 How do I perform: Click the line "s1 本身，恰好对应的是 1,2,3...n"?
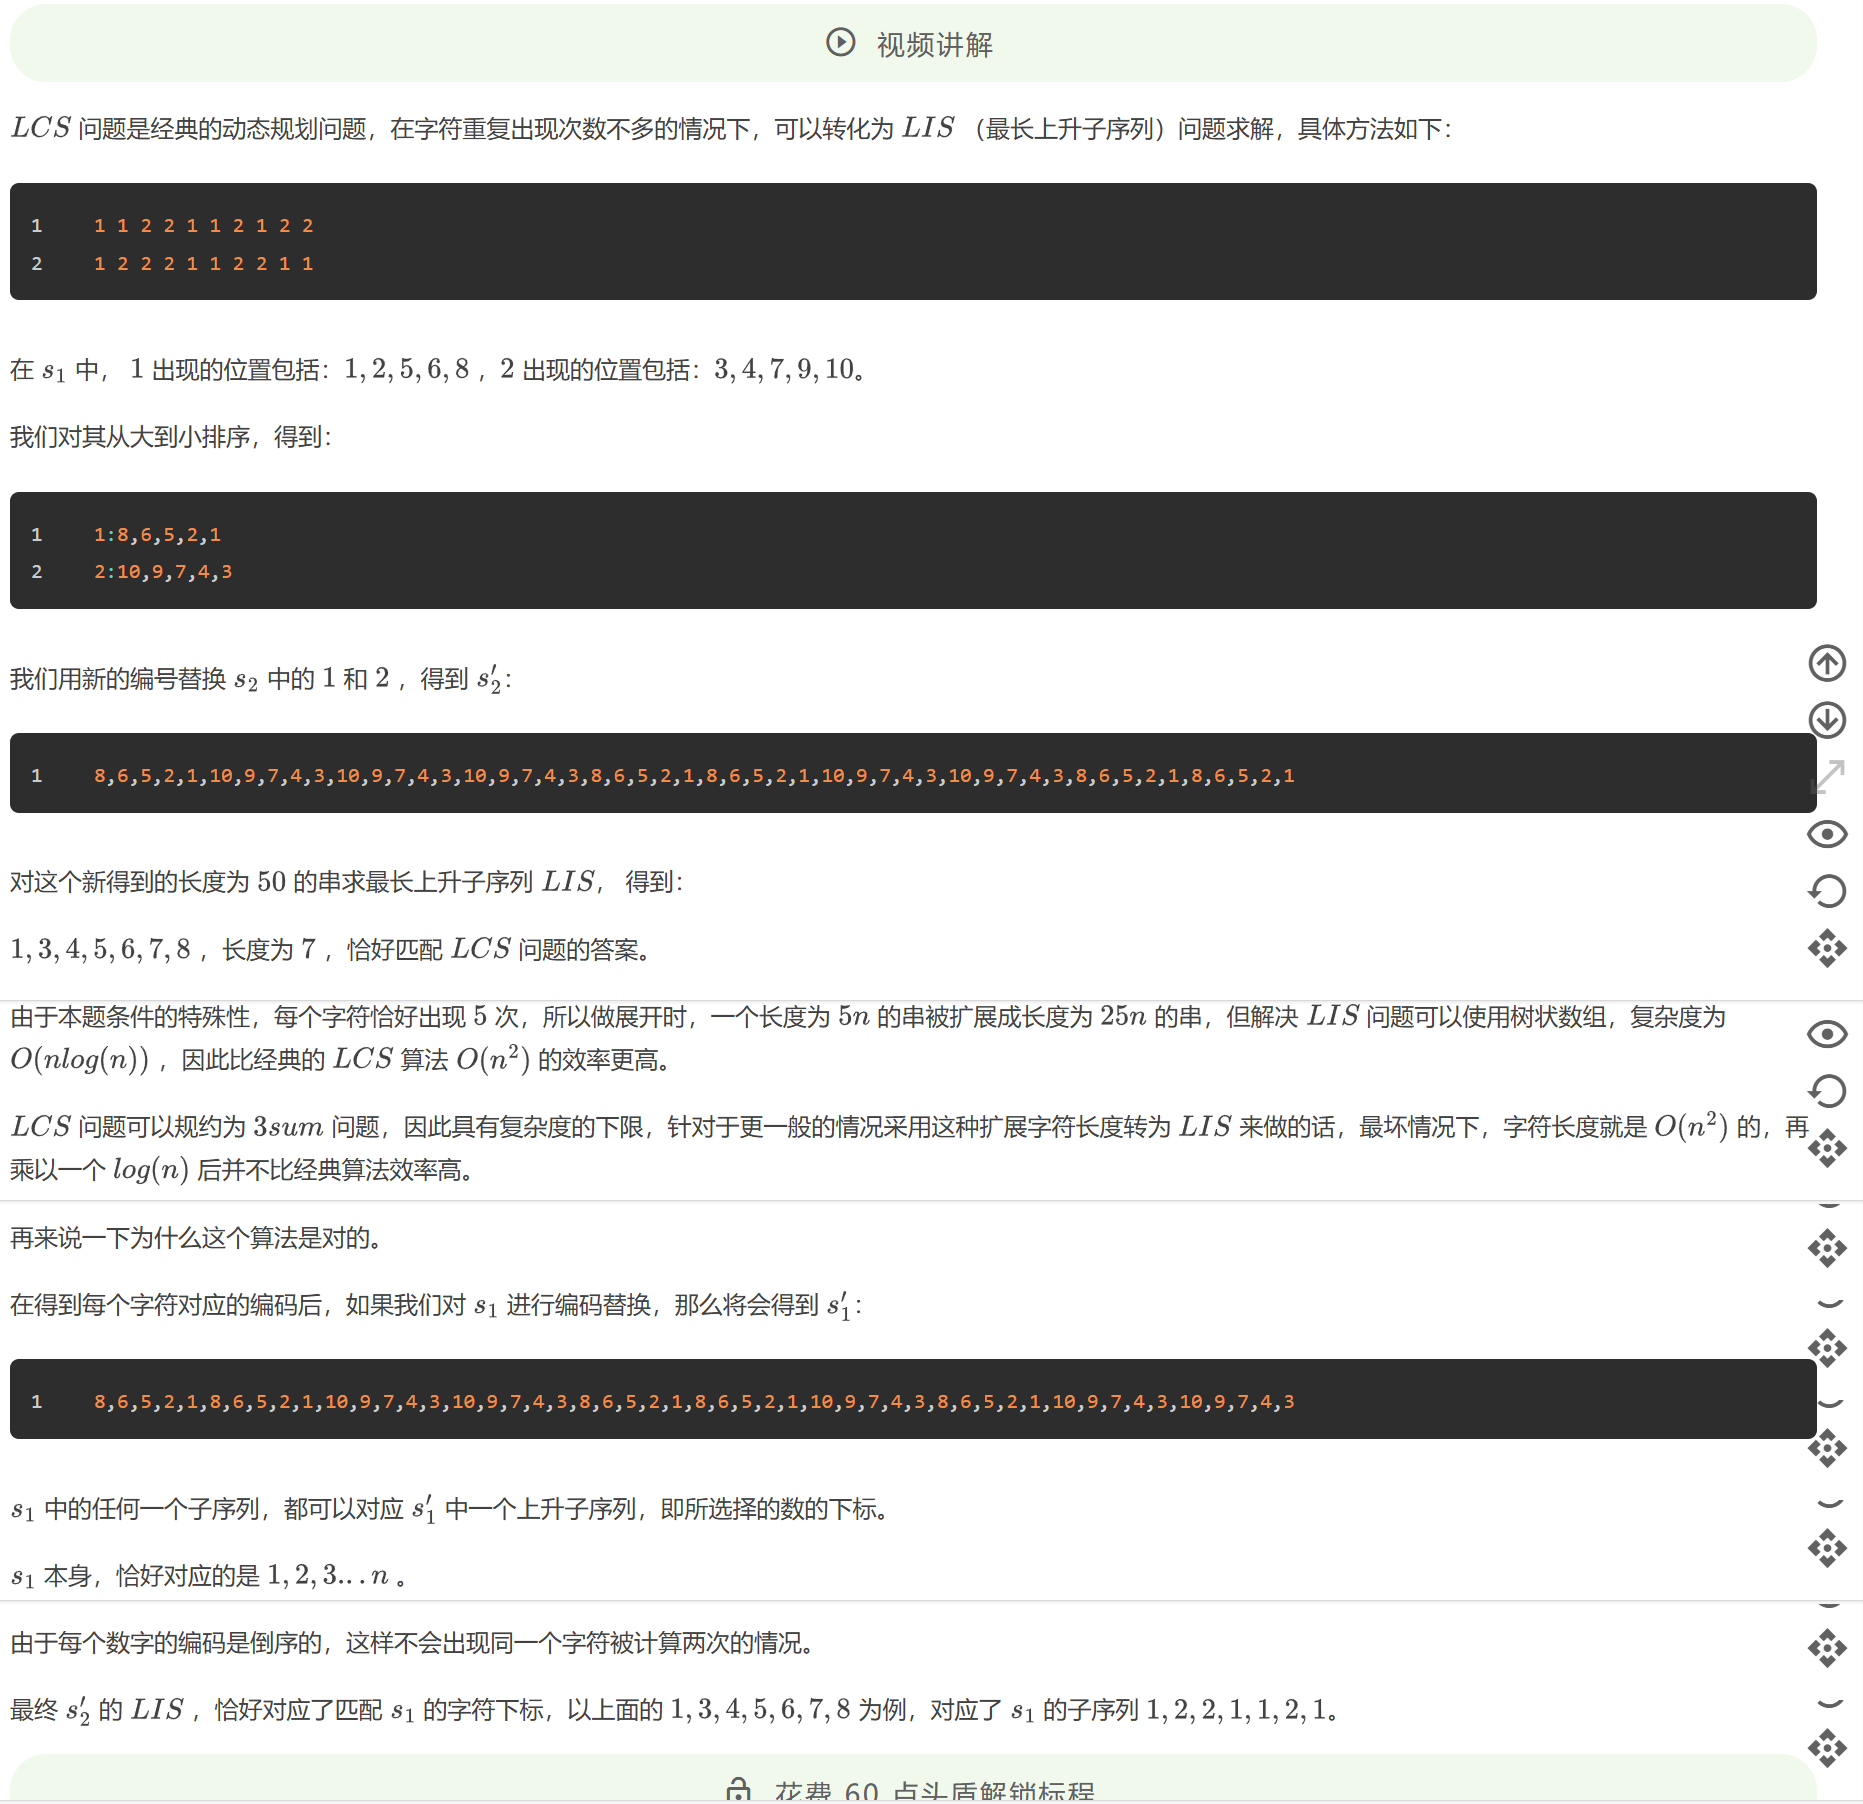208,1576
